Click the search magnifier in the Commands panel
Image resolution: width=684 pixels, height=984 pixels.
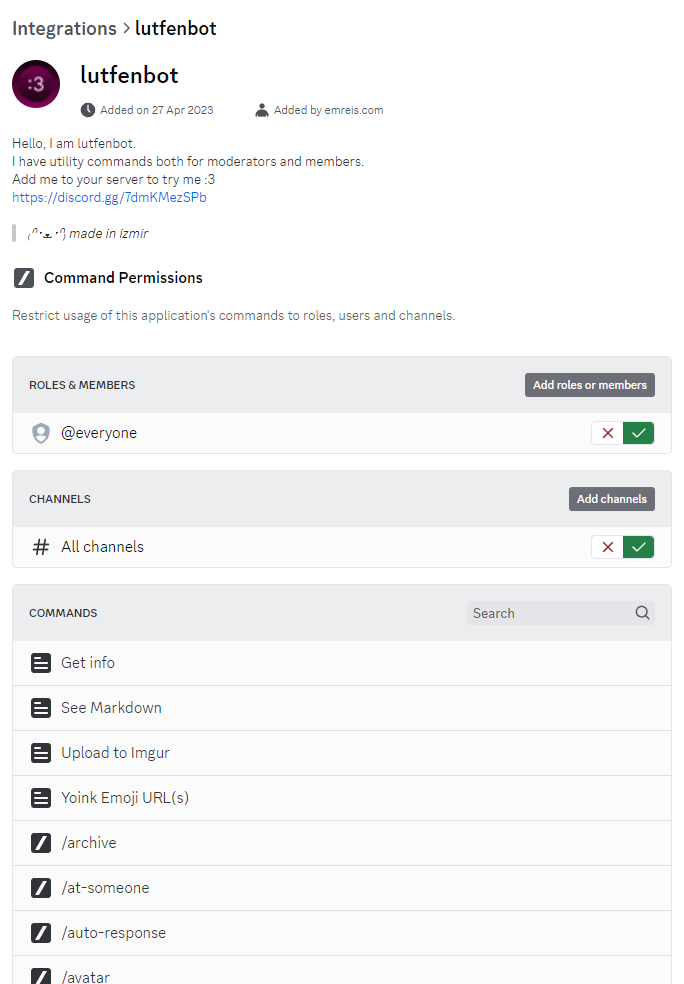[642, 612]
